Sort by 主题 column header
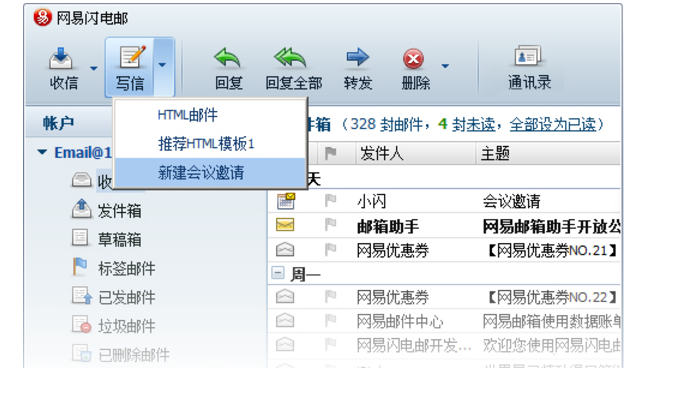This screenshot has width=698, height=394. [495, 154]
